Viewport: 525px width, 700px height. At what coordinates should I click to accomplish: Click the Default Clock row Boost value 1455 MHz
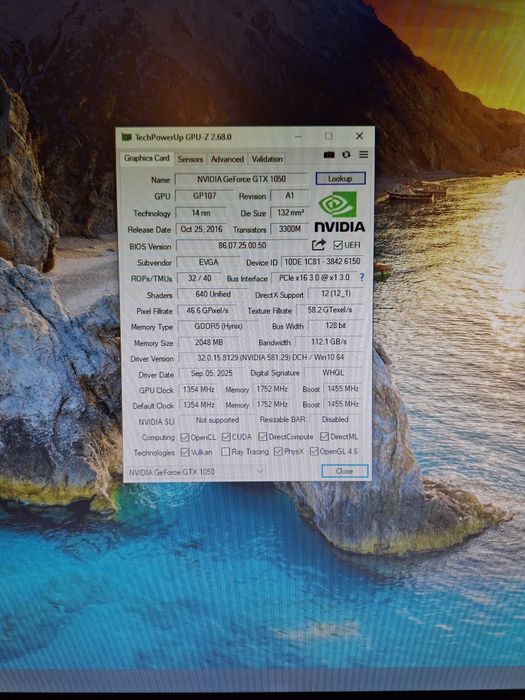click(343, 404)
